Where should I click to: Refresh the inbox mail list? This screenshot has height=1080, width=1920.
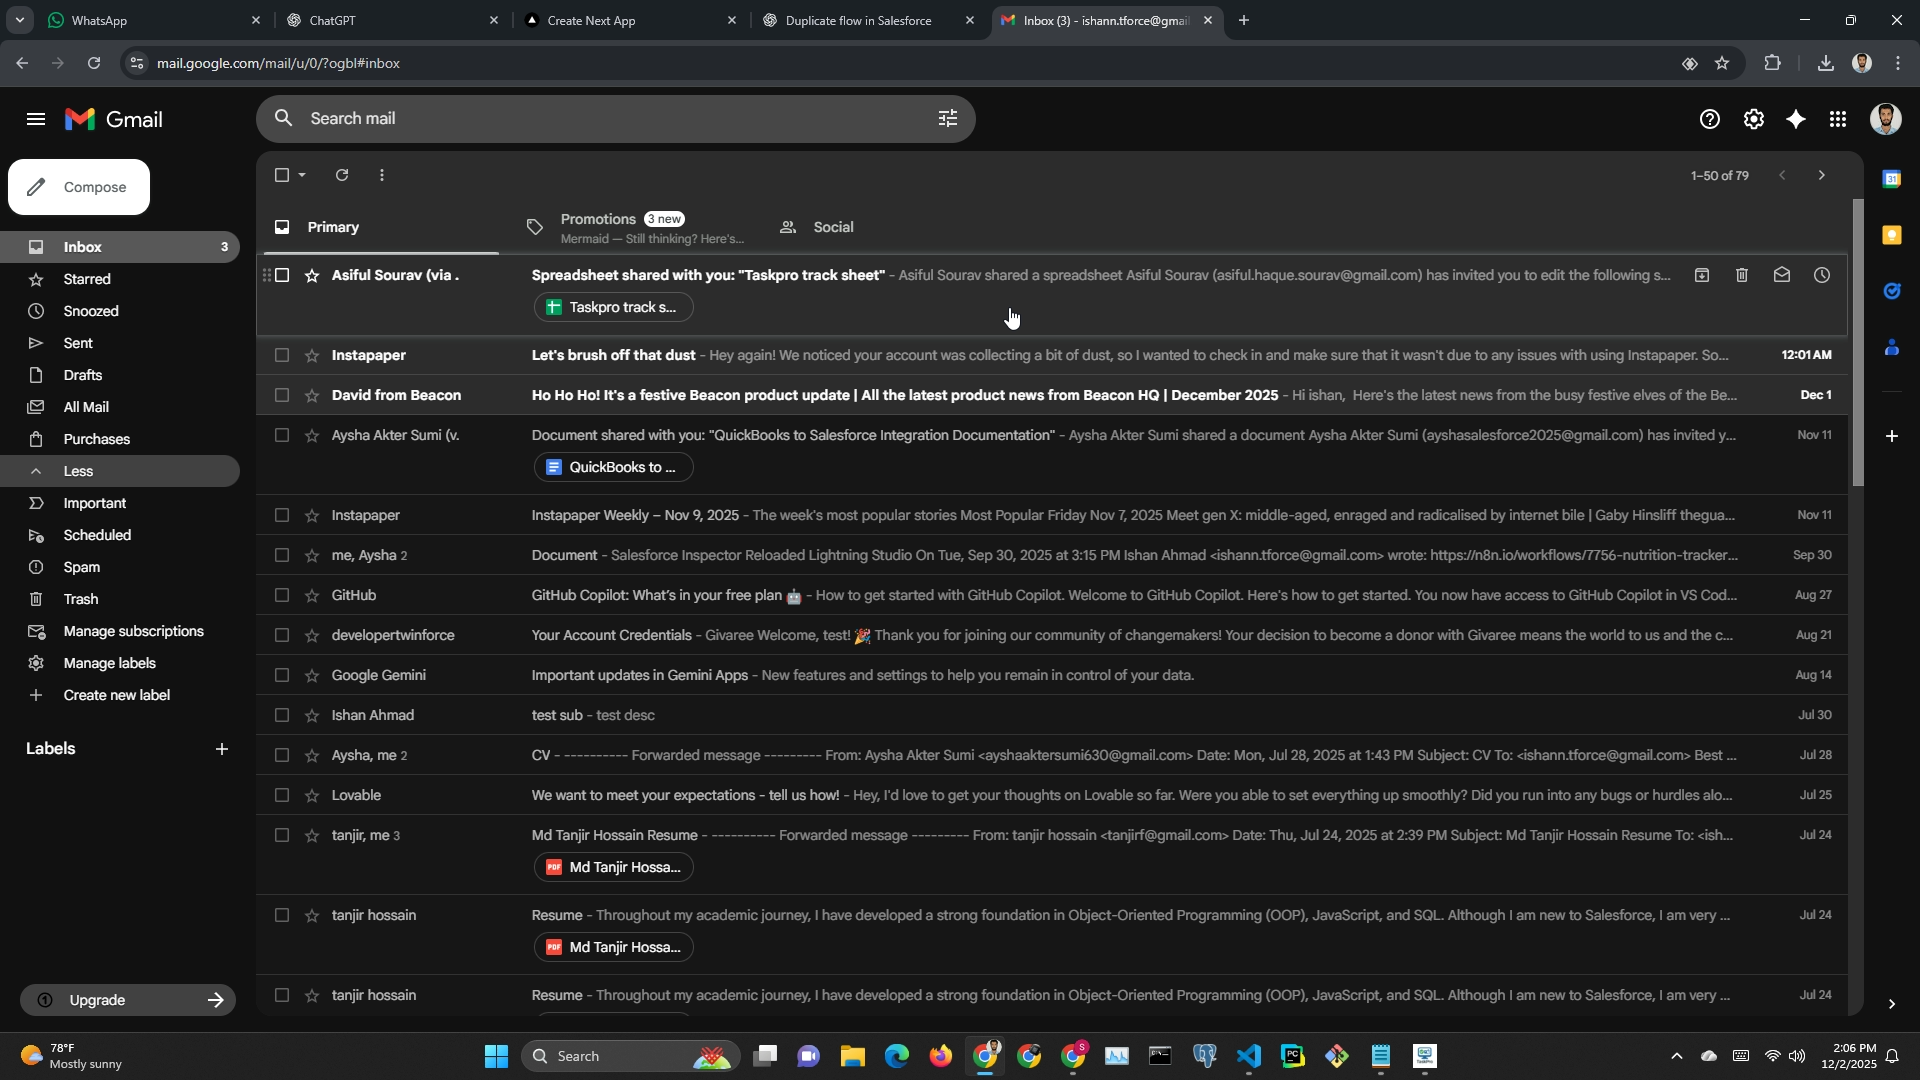click(x=342, y=175)
